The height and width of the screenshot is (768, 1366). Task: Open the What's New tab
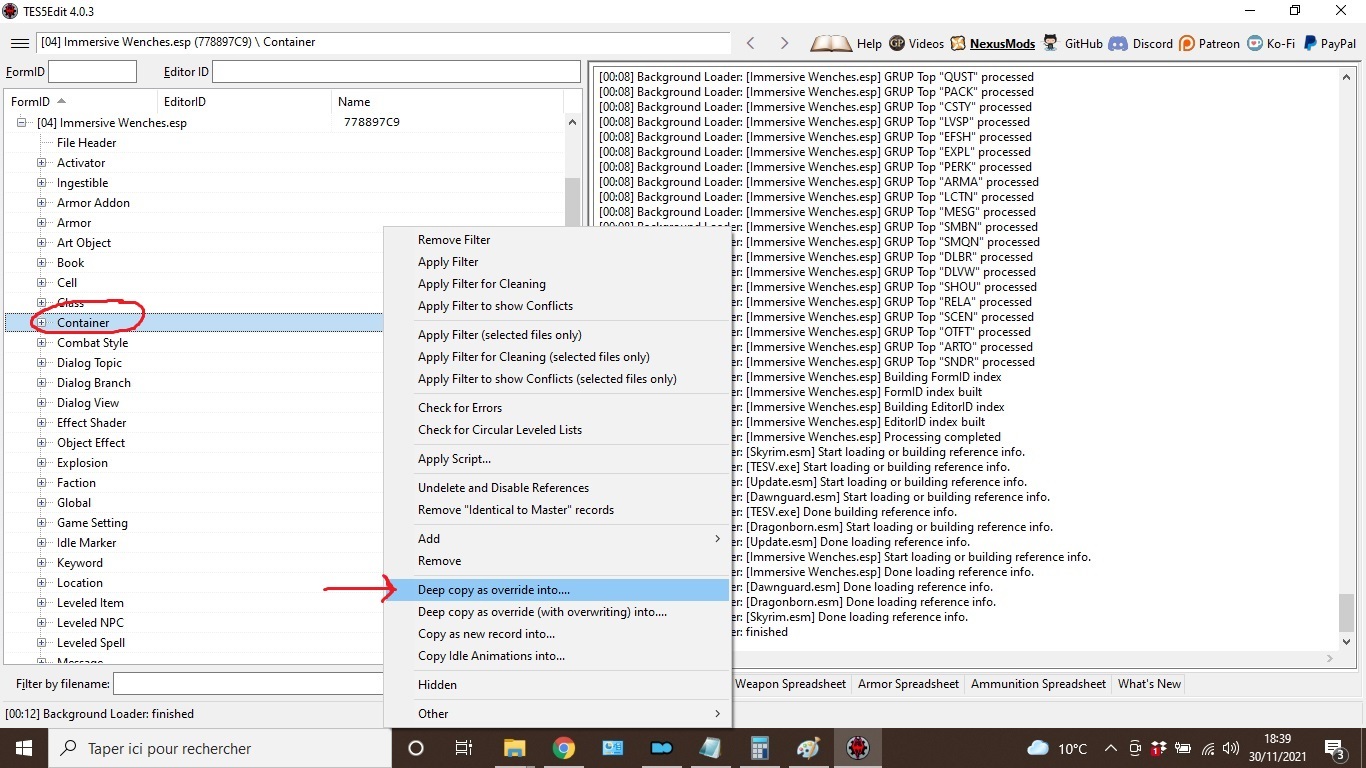click(1149, 684)
